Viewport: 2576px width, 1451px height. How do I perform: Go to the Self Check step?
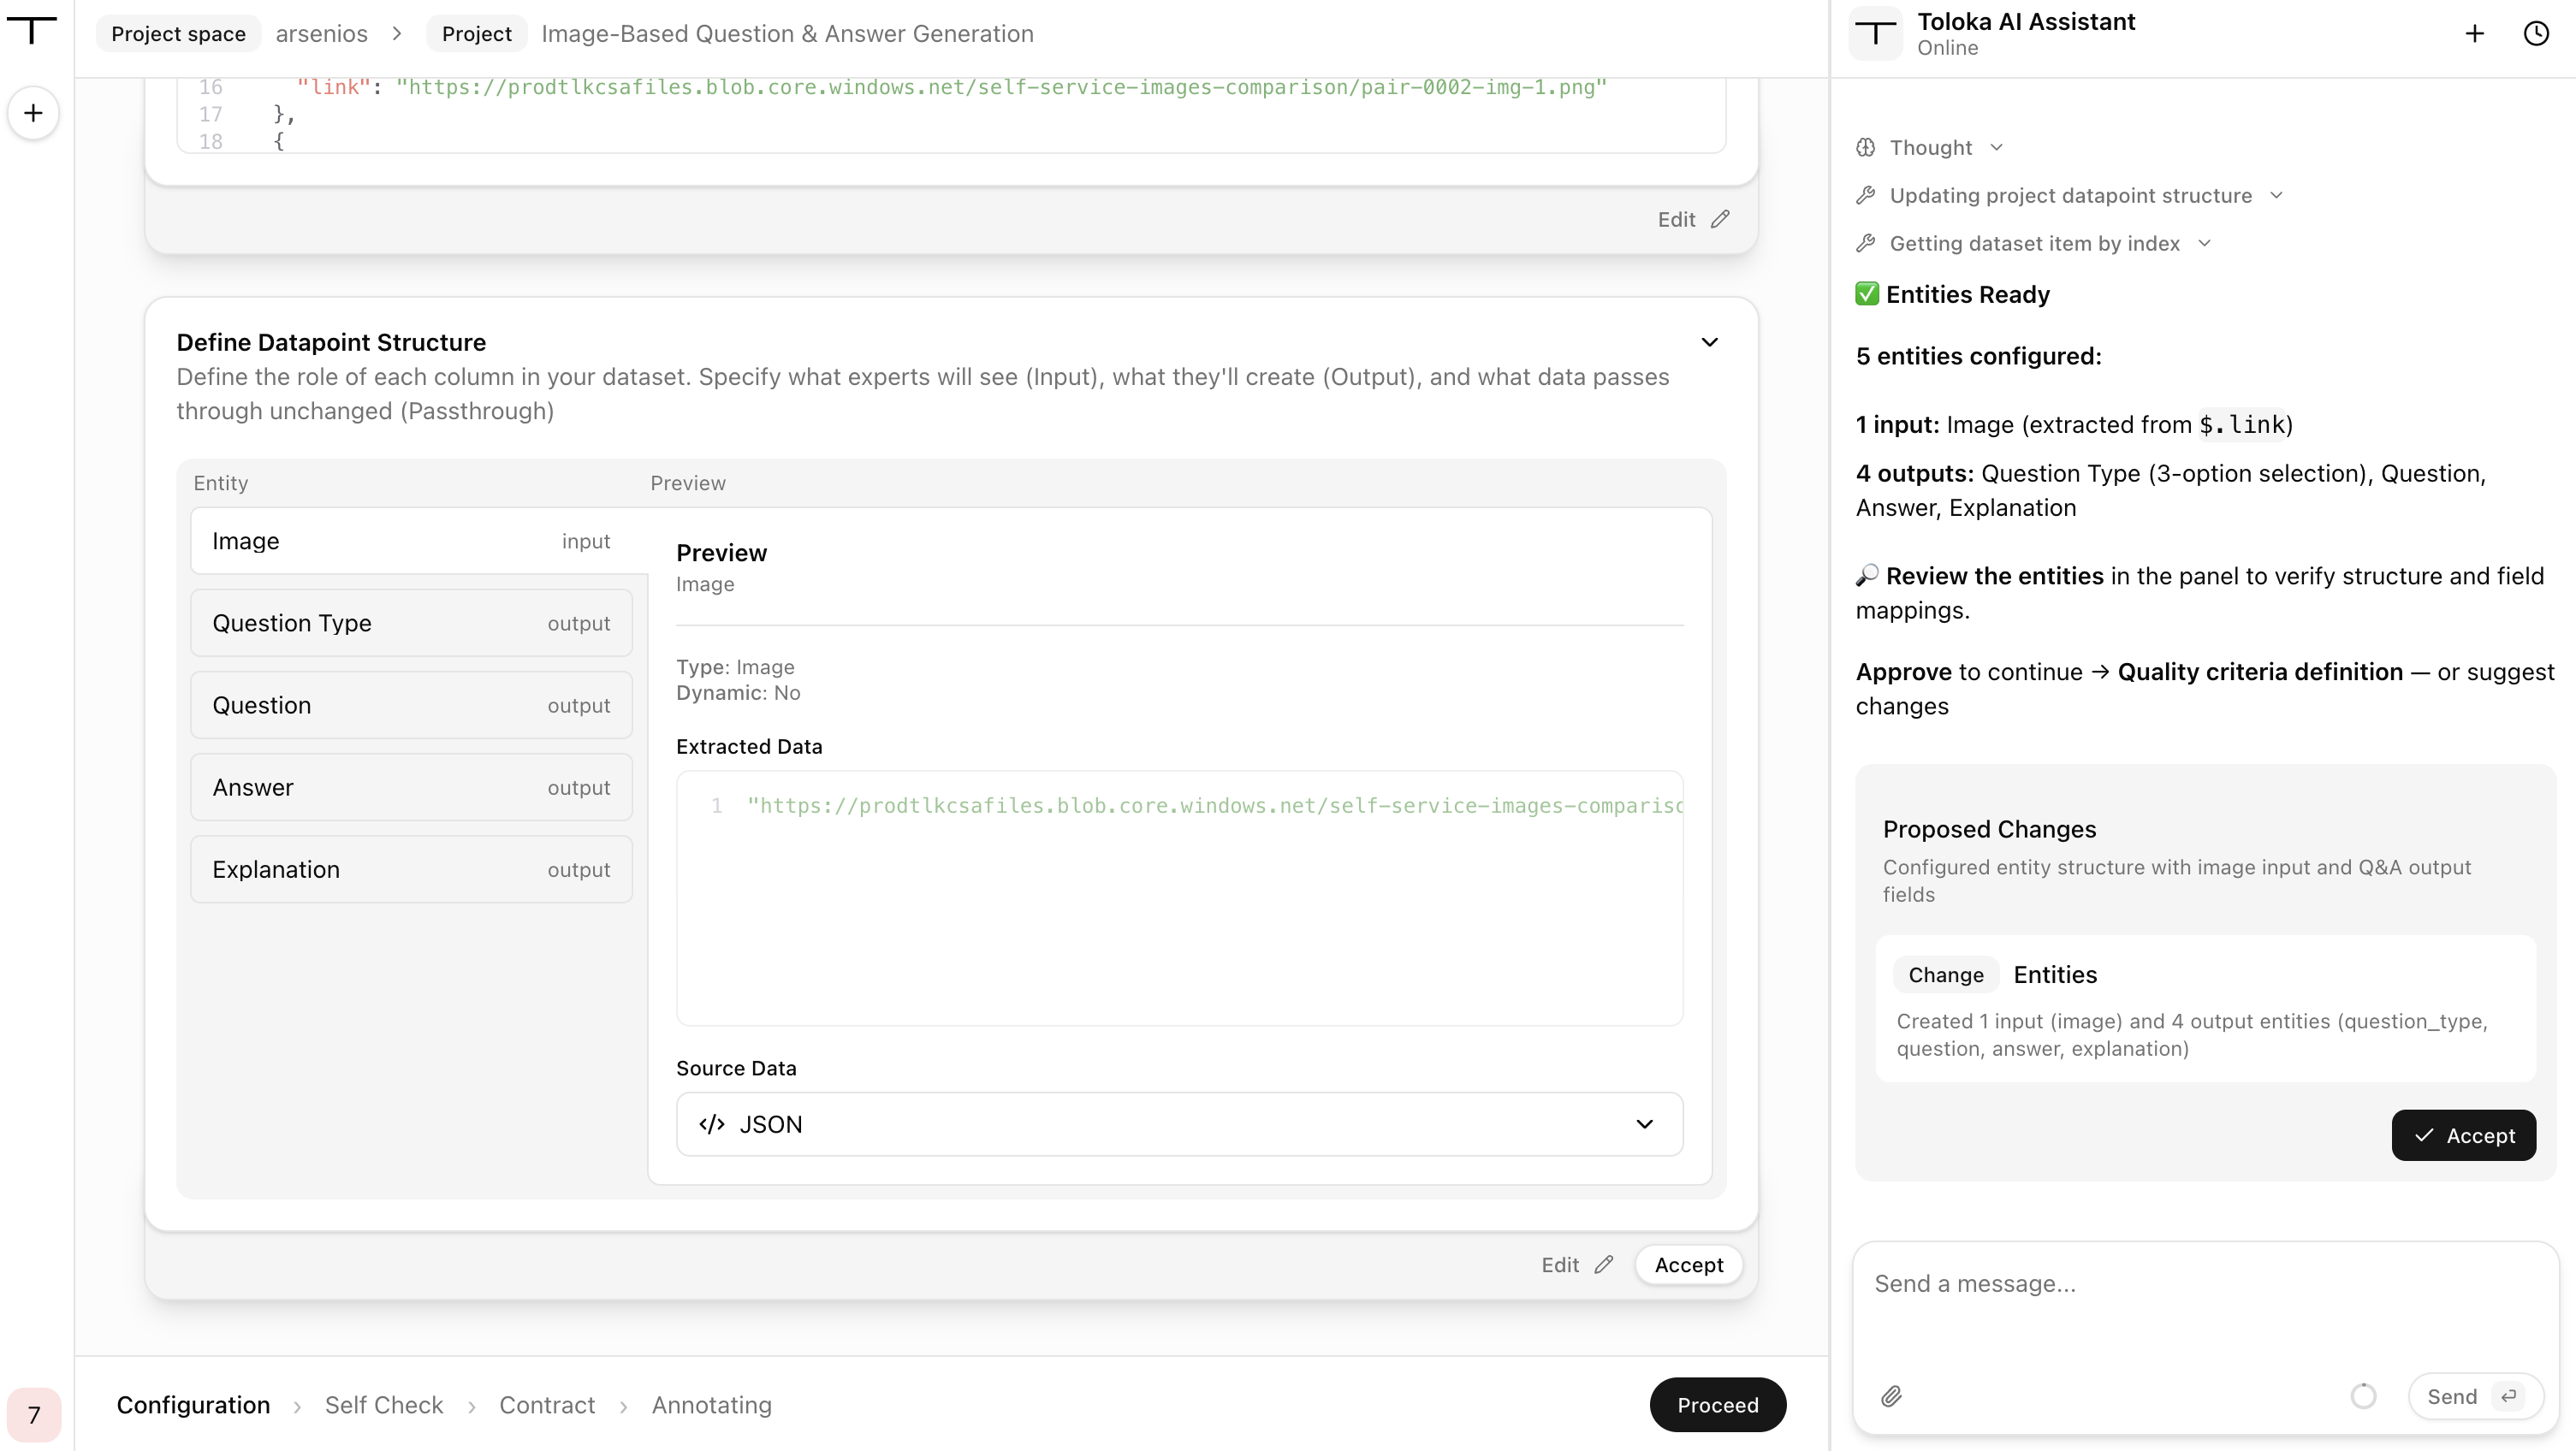click(x=383, y=1405)
